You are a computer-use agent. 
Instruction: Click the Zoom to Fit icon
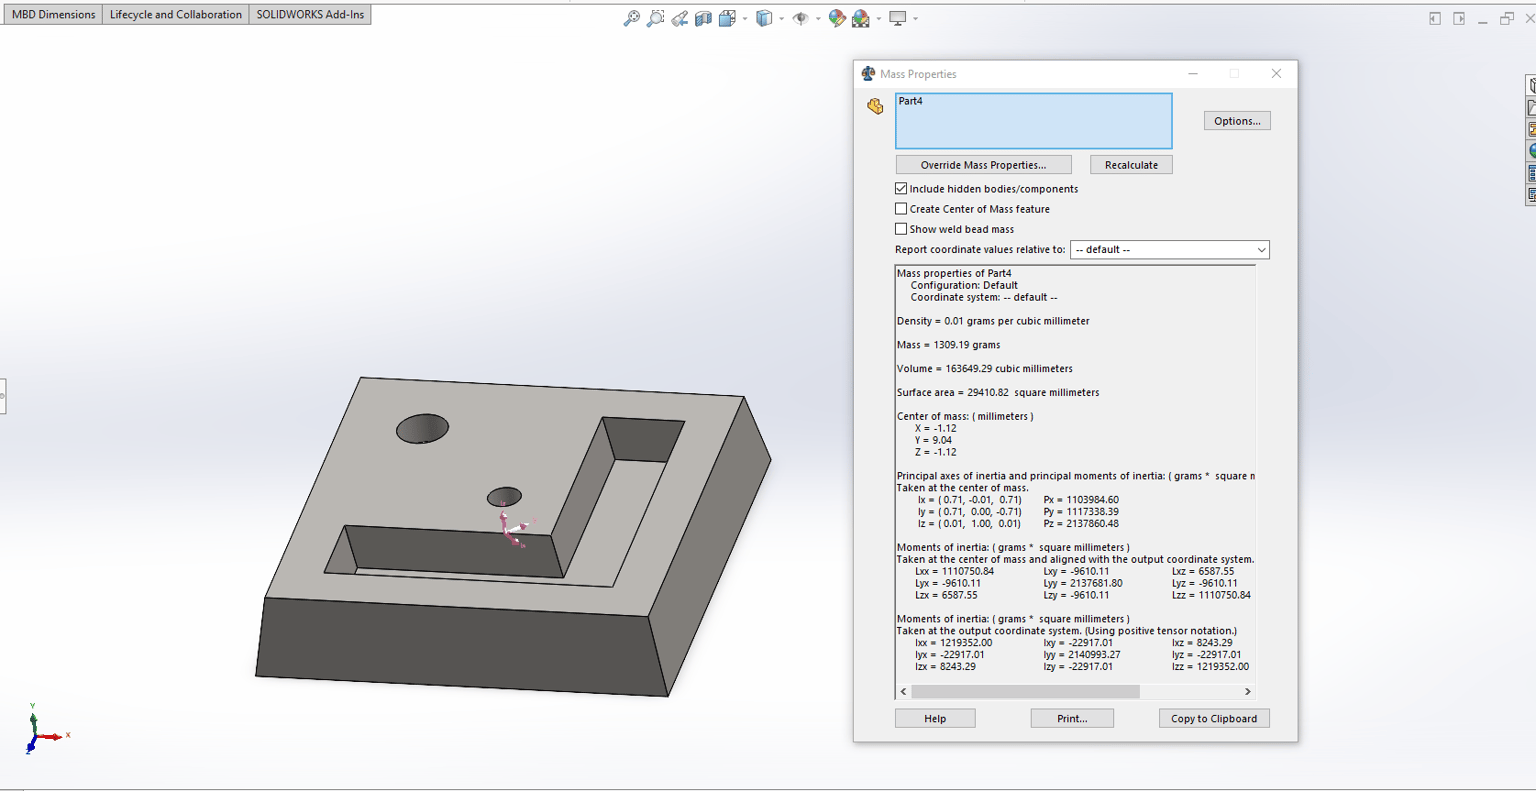(631, 18)
